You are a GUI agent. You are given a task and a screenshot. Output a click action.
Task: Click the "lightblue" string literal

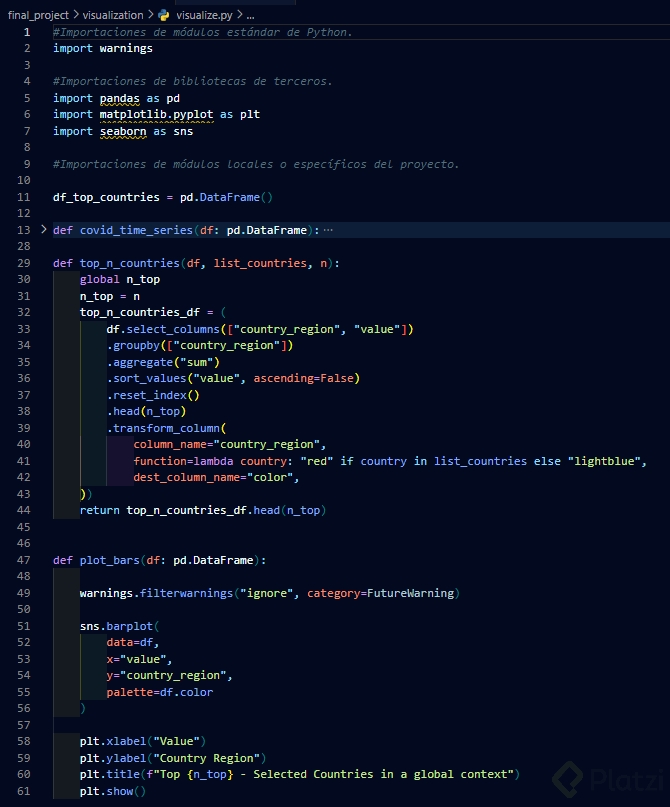604,461
